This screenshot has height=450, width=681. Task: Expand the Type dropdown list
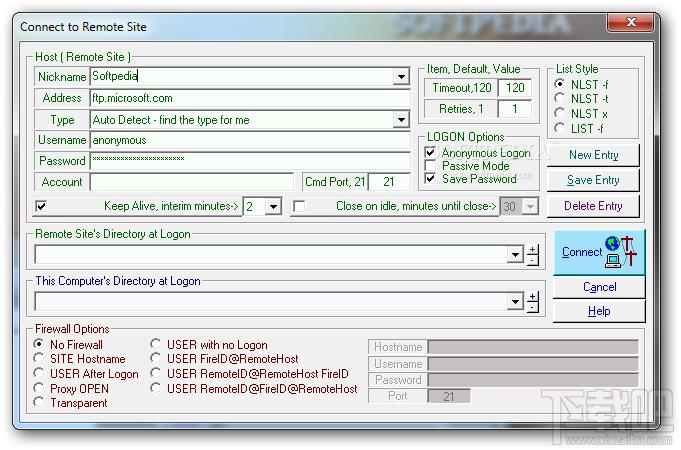click(401, 119)
